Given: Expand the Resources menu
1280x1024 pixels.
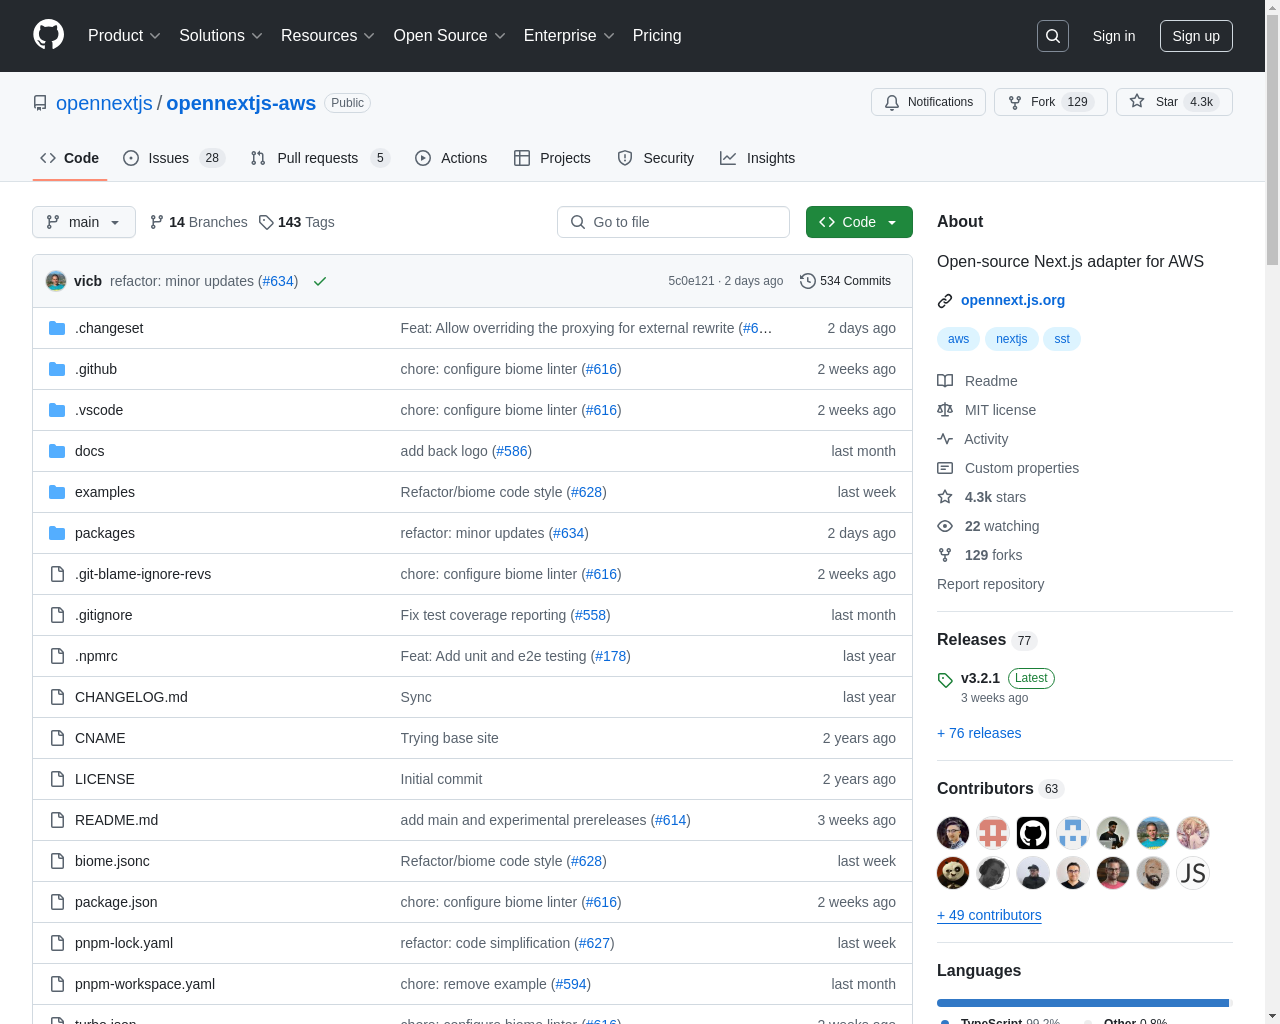Looking at the screenshot, I should point(328,36).
